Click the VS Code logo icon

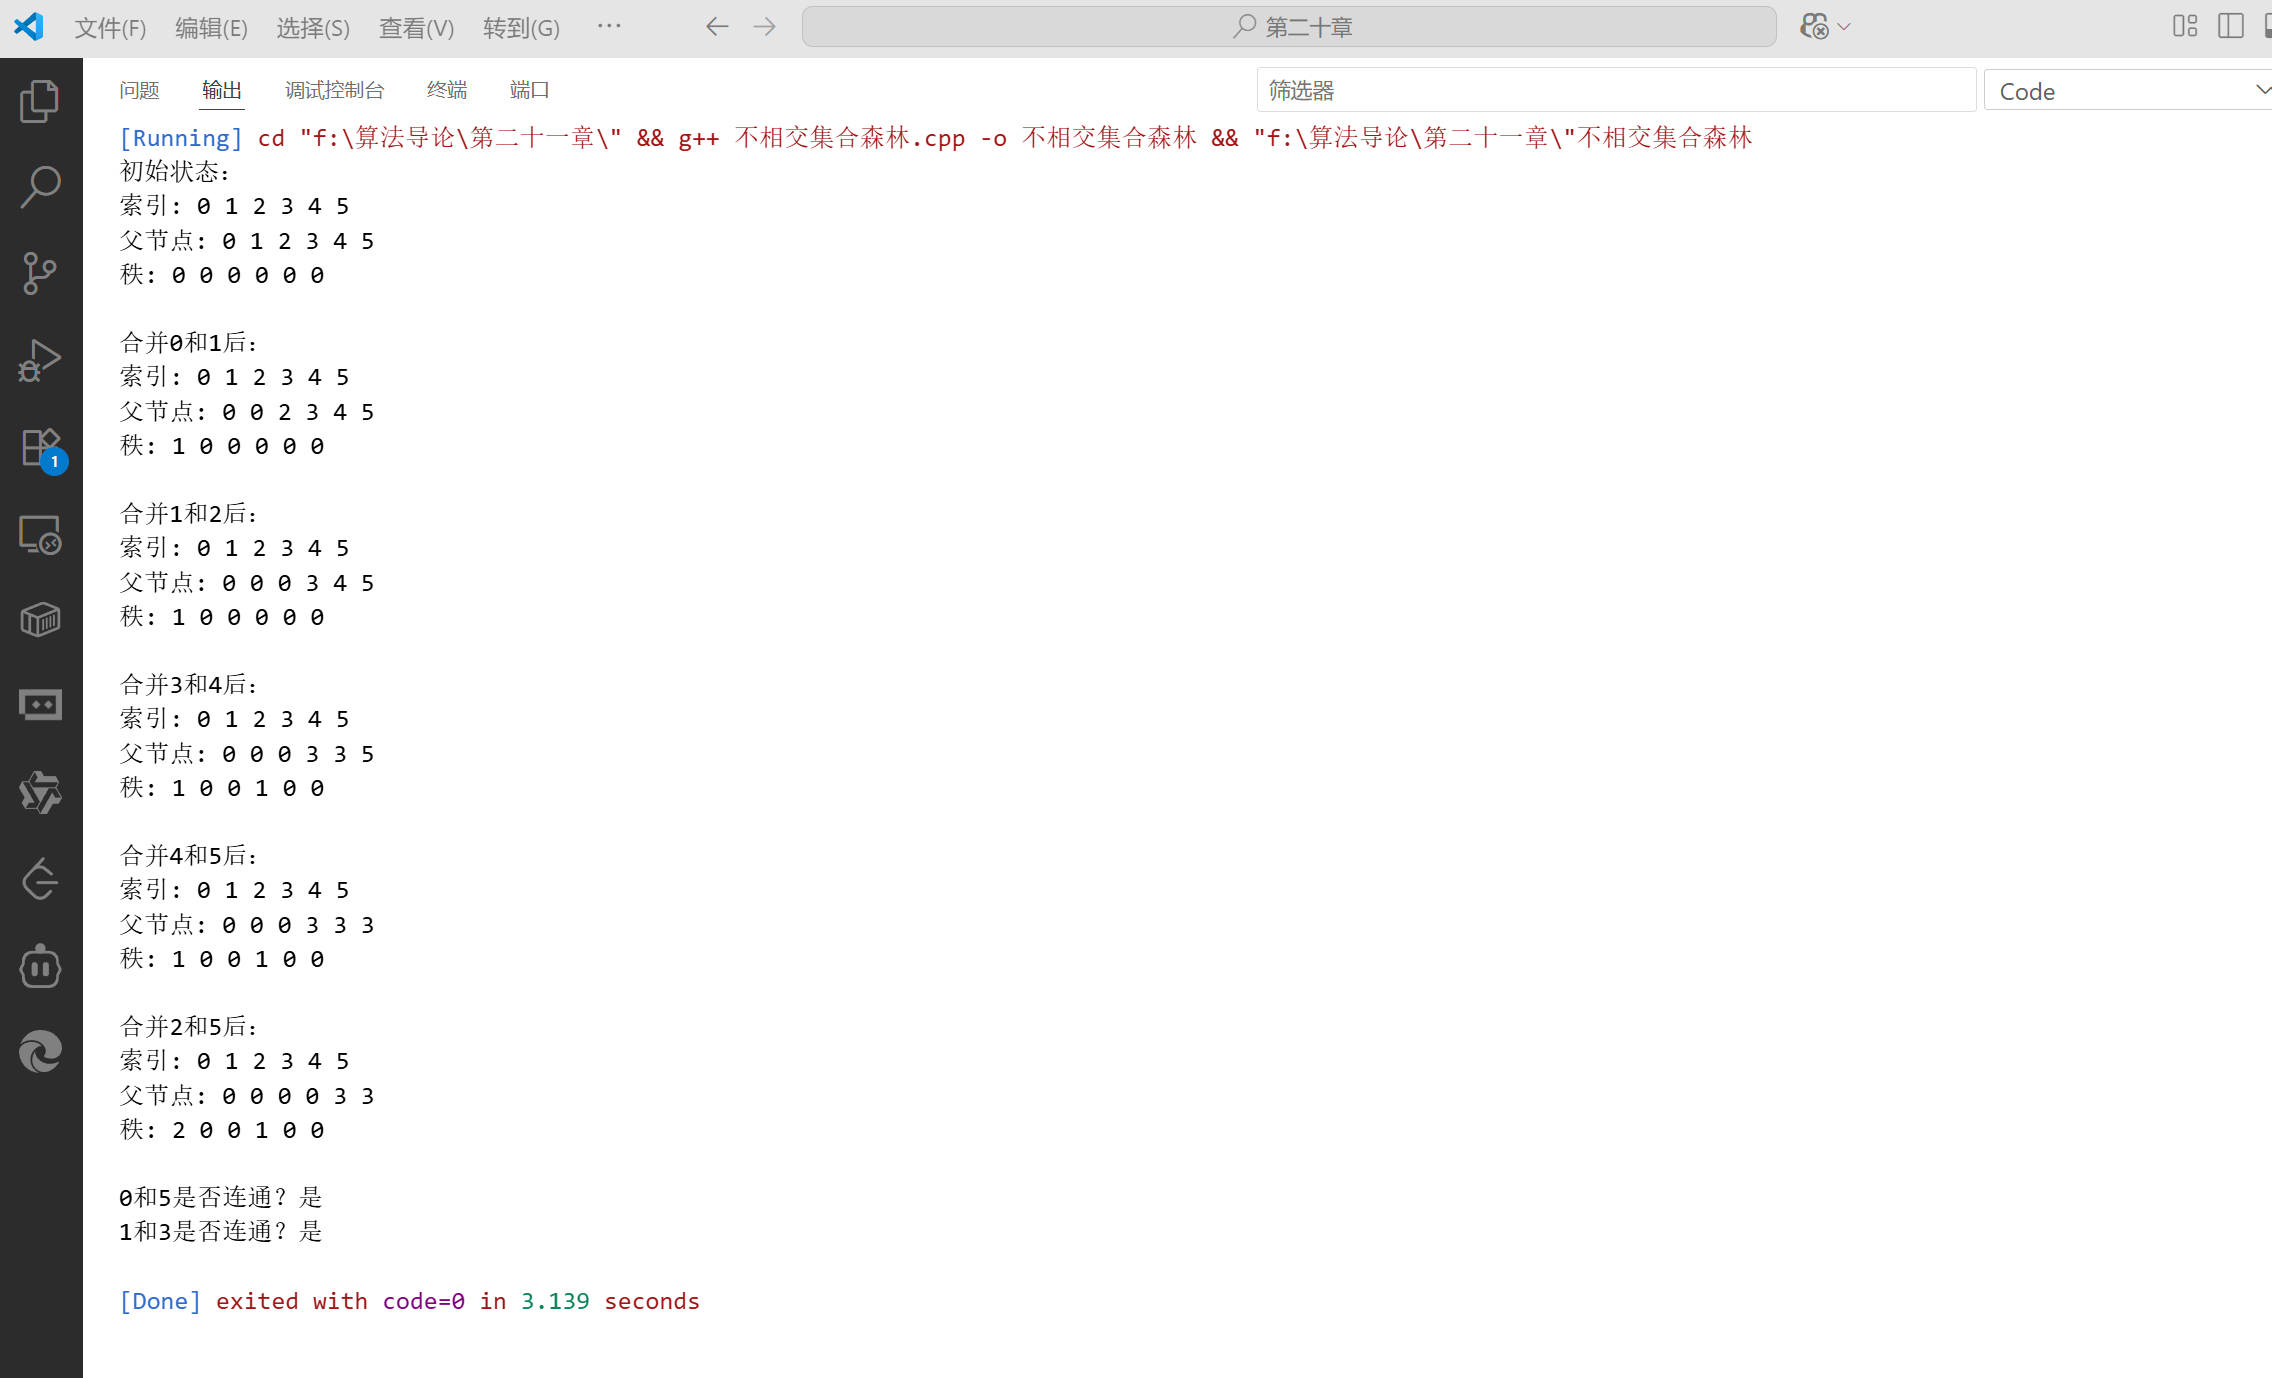tap(28, 26)
